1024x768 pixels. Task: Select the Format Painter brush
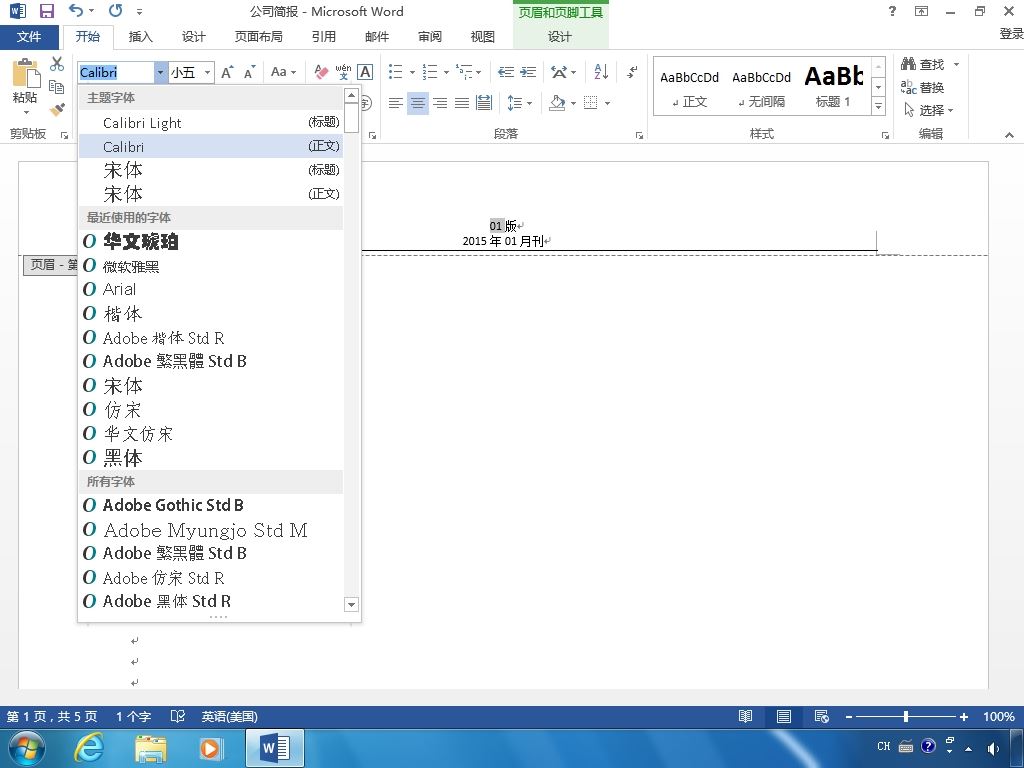[57, 109]
